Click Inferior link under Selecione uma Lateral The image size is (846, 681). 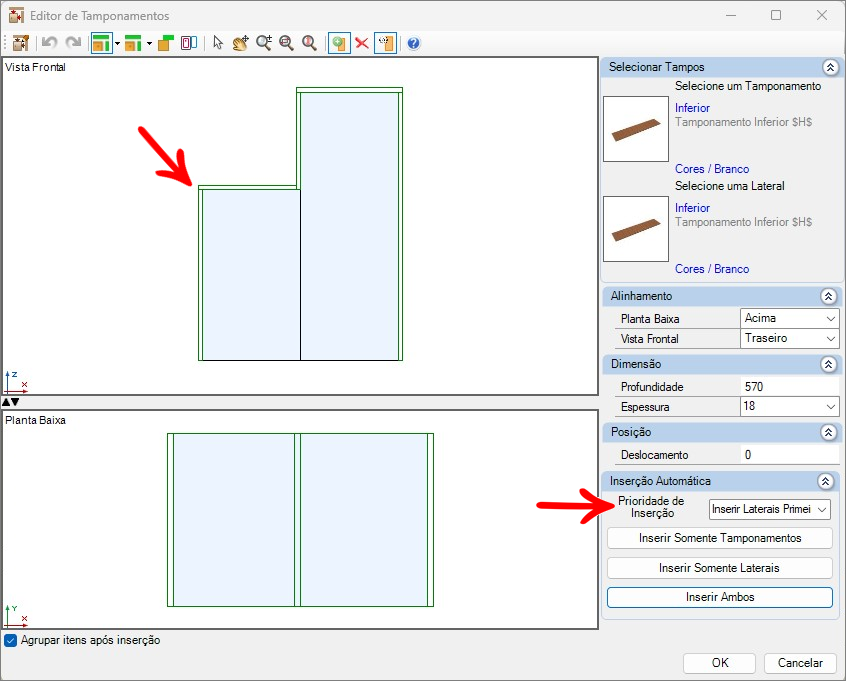pos(692,208)
